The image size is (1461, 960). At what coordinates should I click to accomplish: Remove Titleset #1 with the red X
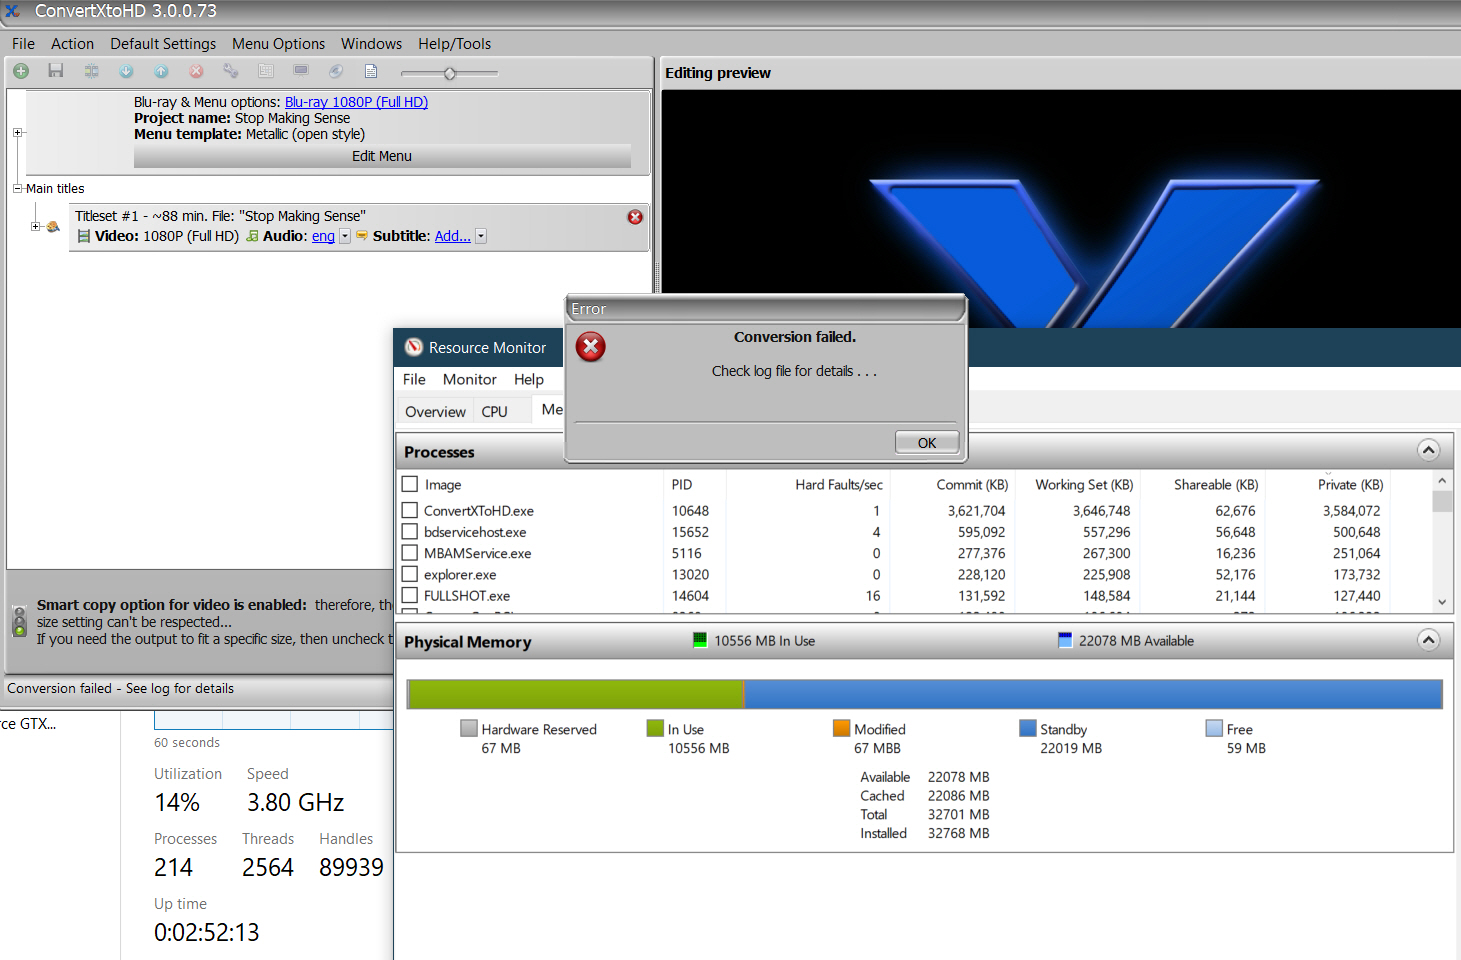click(635, 217)
